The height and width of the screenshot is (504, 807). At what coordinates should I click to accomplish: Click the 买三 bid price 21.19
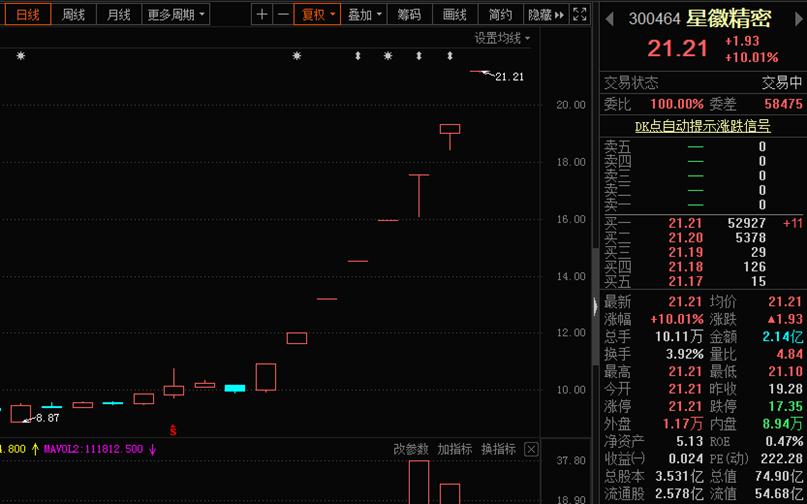tap(685, 252)
